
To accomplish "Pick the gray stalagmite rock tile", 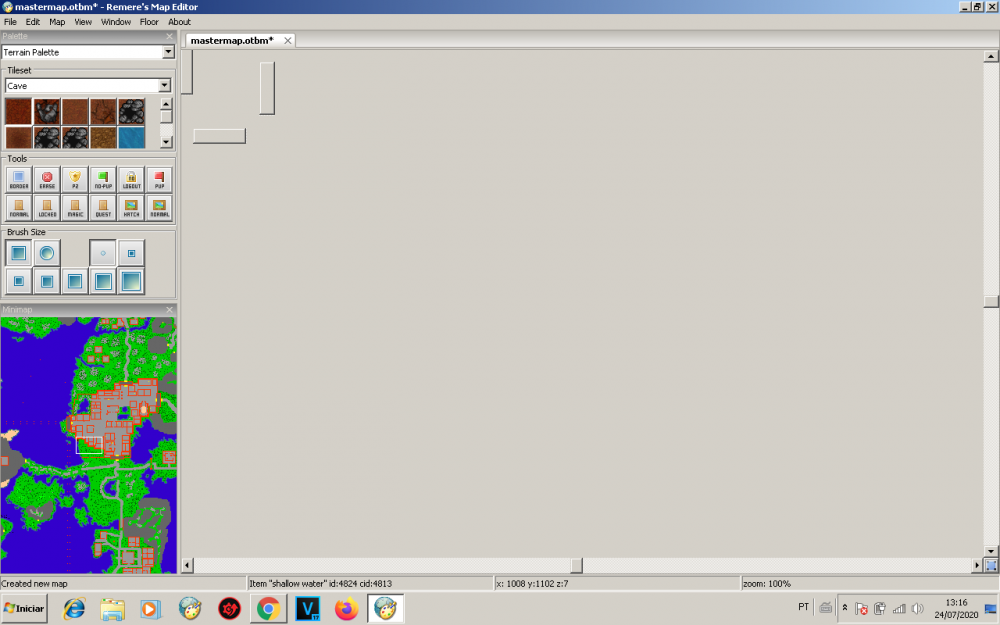I will pyautogui.click(x=47, y=111).
